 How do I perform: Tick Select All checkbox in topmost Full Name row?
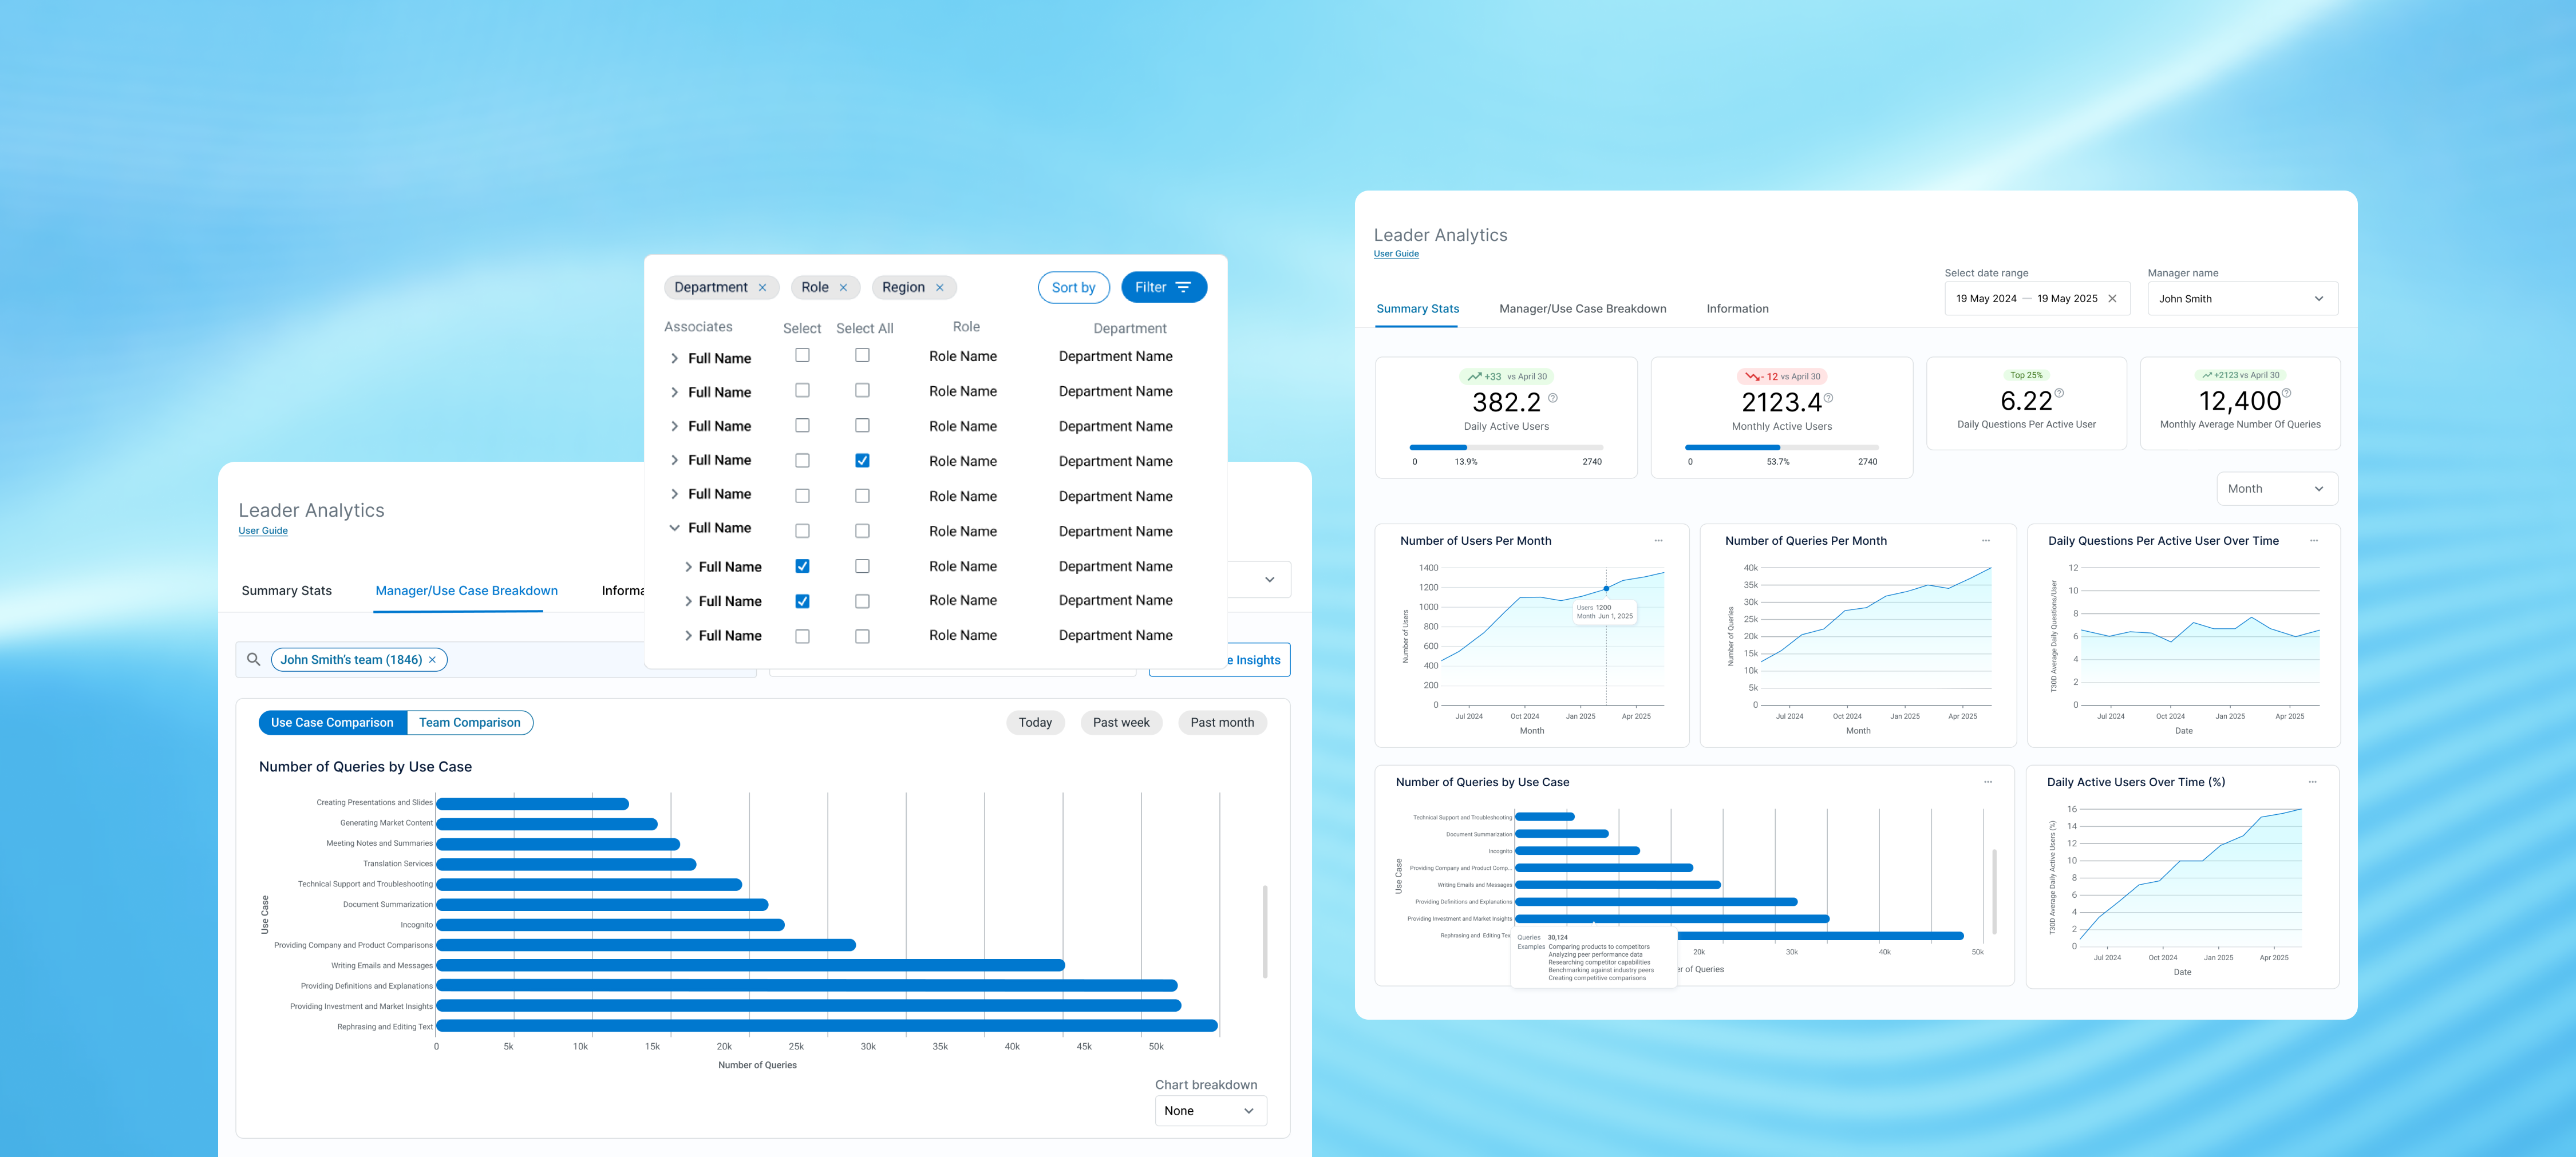862,355
